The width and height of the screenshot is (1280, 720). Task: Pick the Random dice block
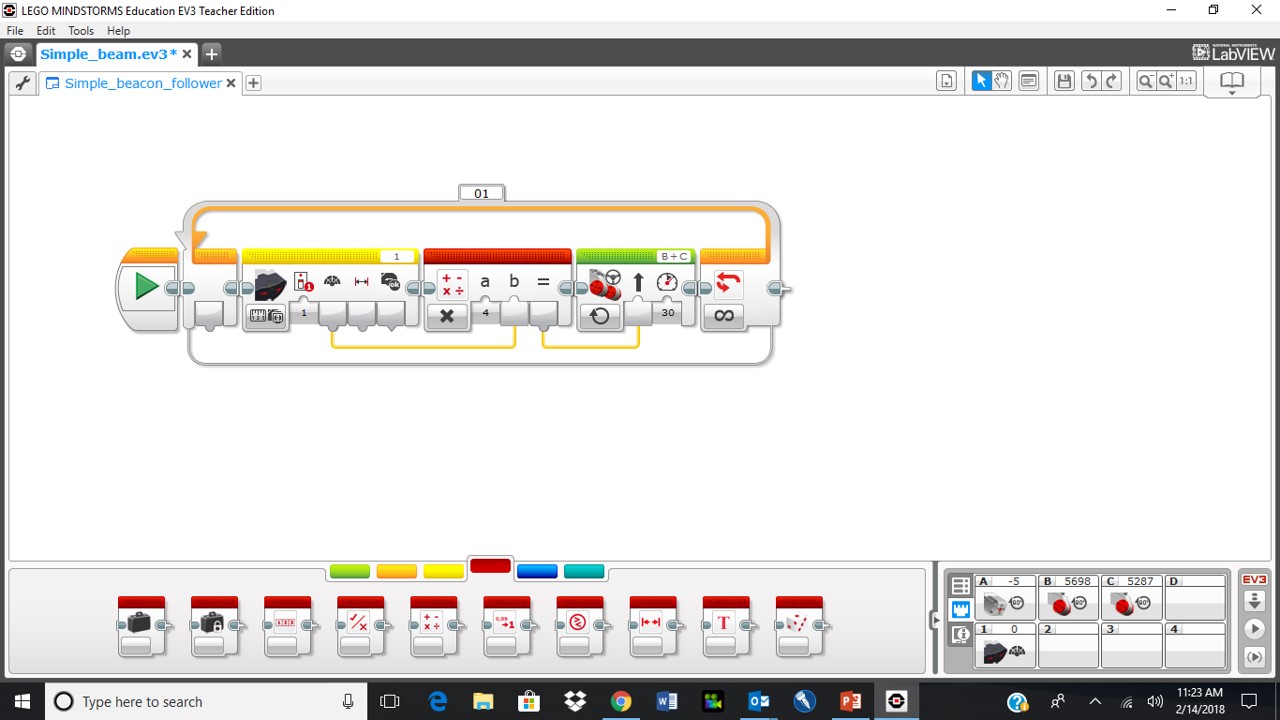[798, 626]
